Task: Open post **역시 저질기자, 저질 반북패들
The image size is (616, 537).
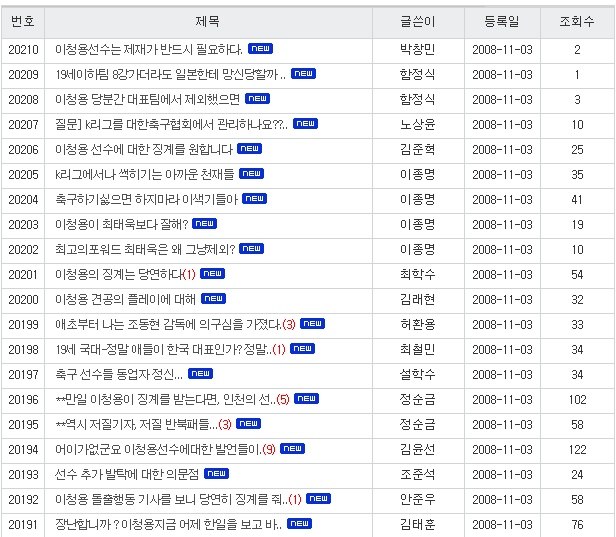Action: [137, 424]
